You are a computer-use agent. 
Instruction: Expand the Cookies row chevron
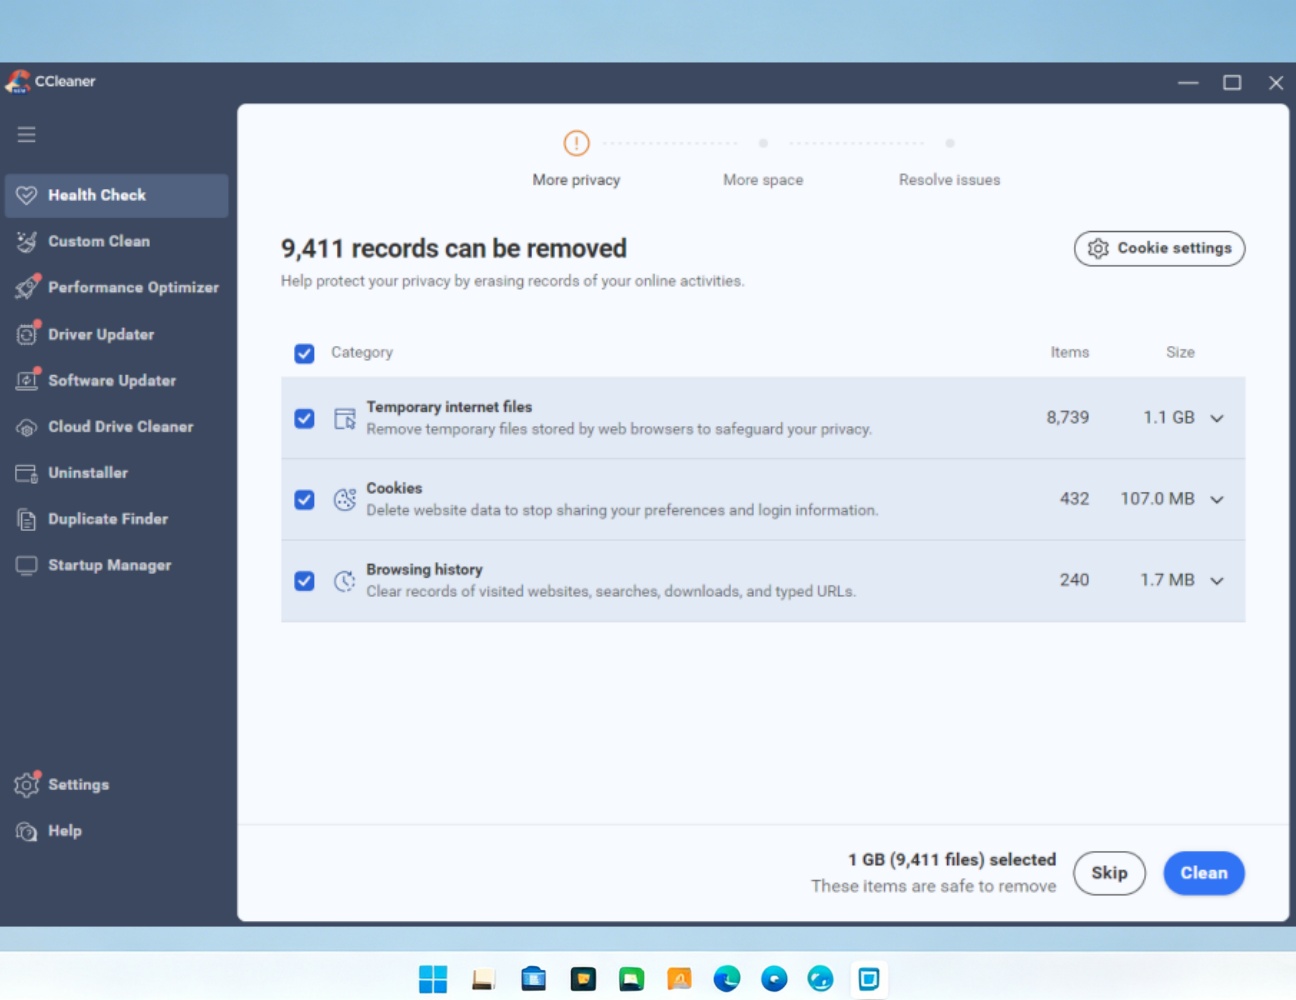click(1217, 499)
